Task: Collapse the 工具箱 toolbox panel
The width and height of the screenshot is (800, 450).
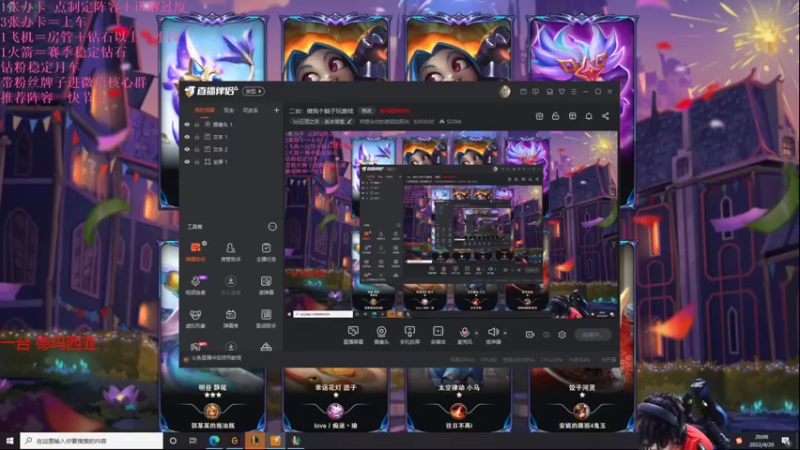Action: click(x=272, y=227)
